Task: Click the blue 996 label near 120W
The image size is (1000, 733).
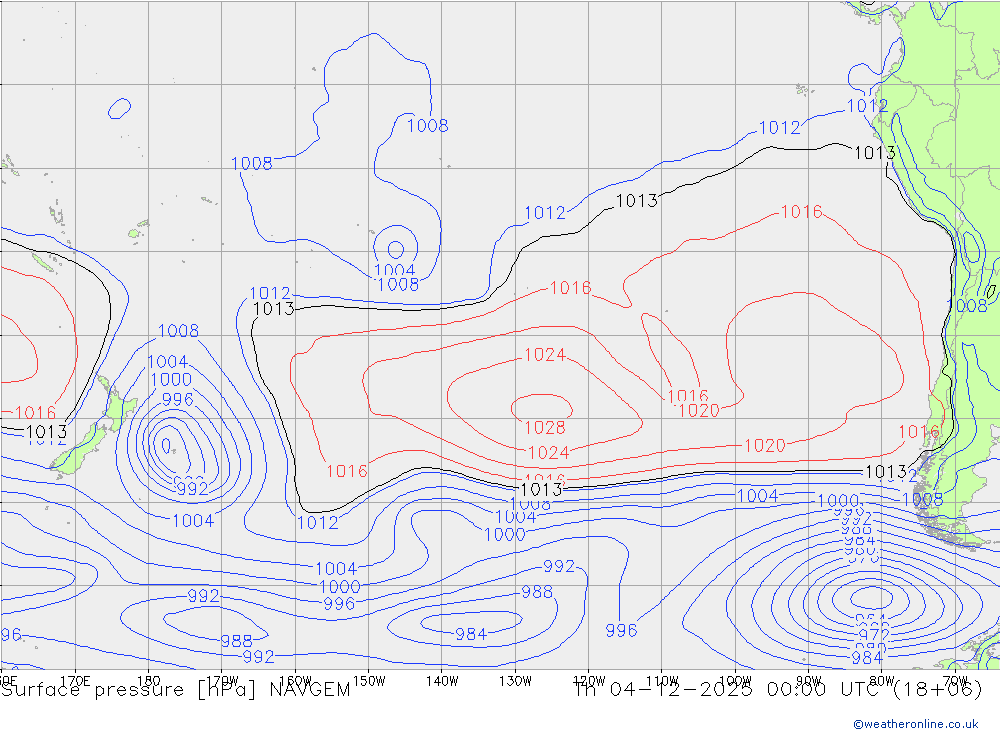Action: click(621, 630)
